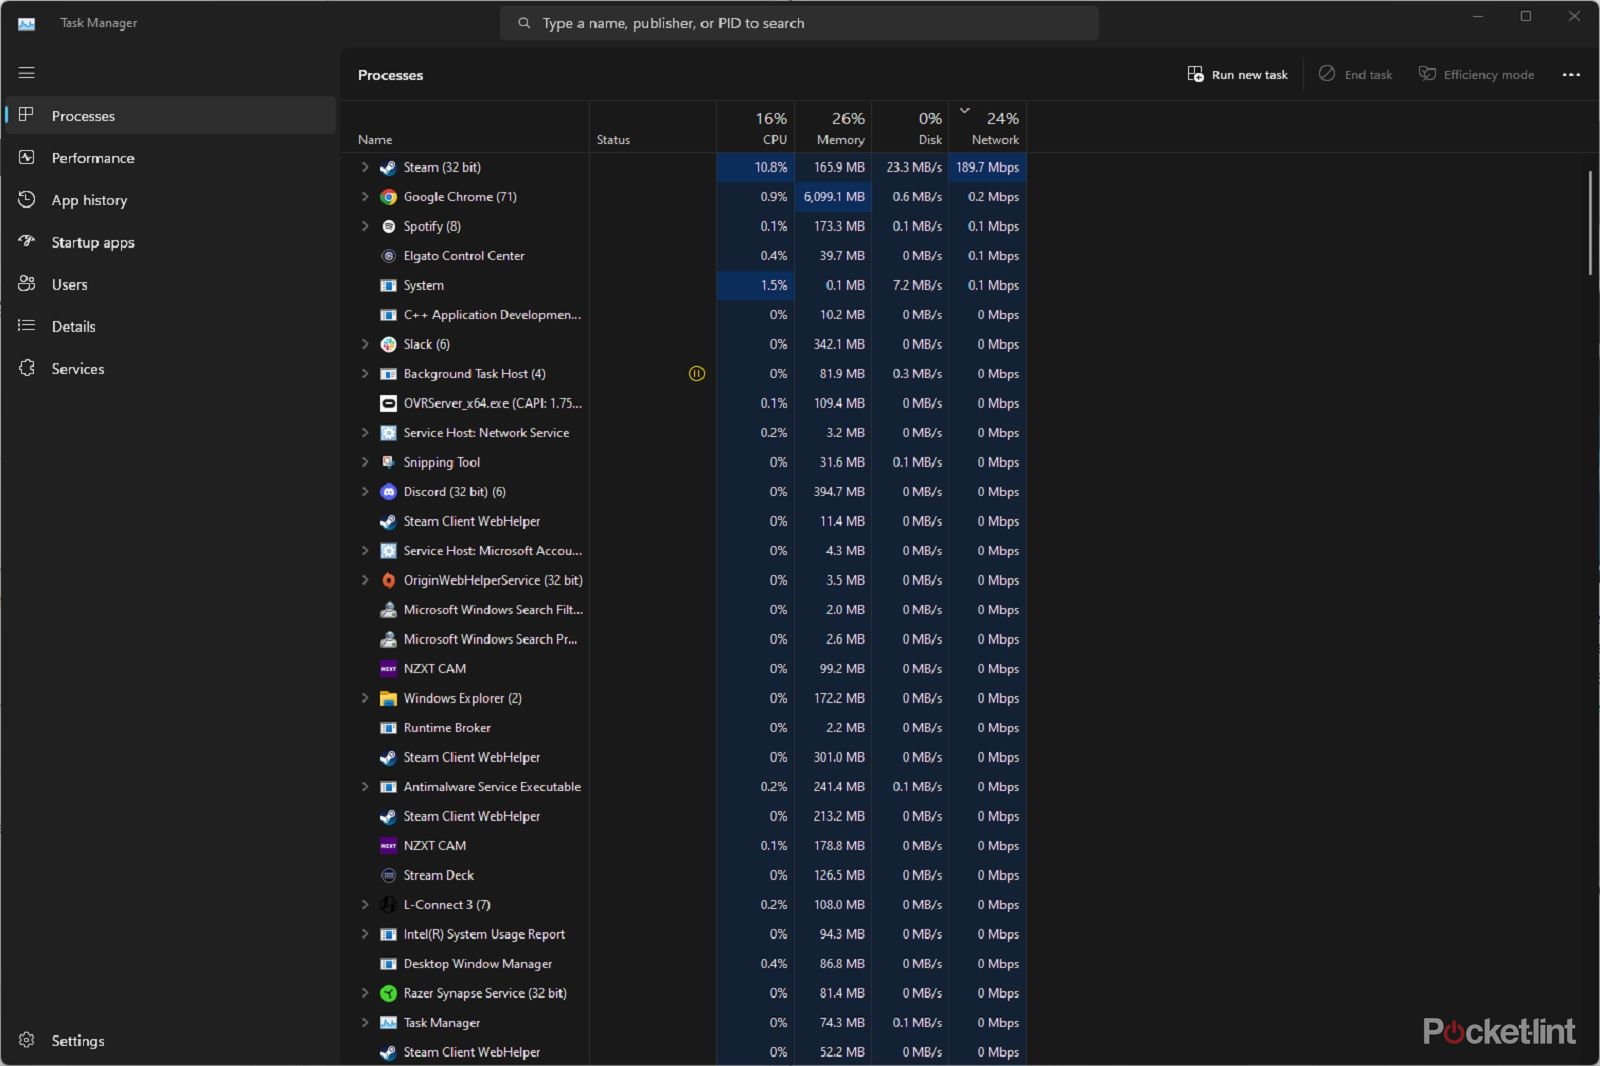Click the L-Connect 3 icon

pos(388,905)
